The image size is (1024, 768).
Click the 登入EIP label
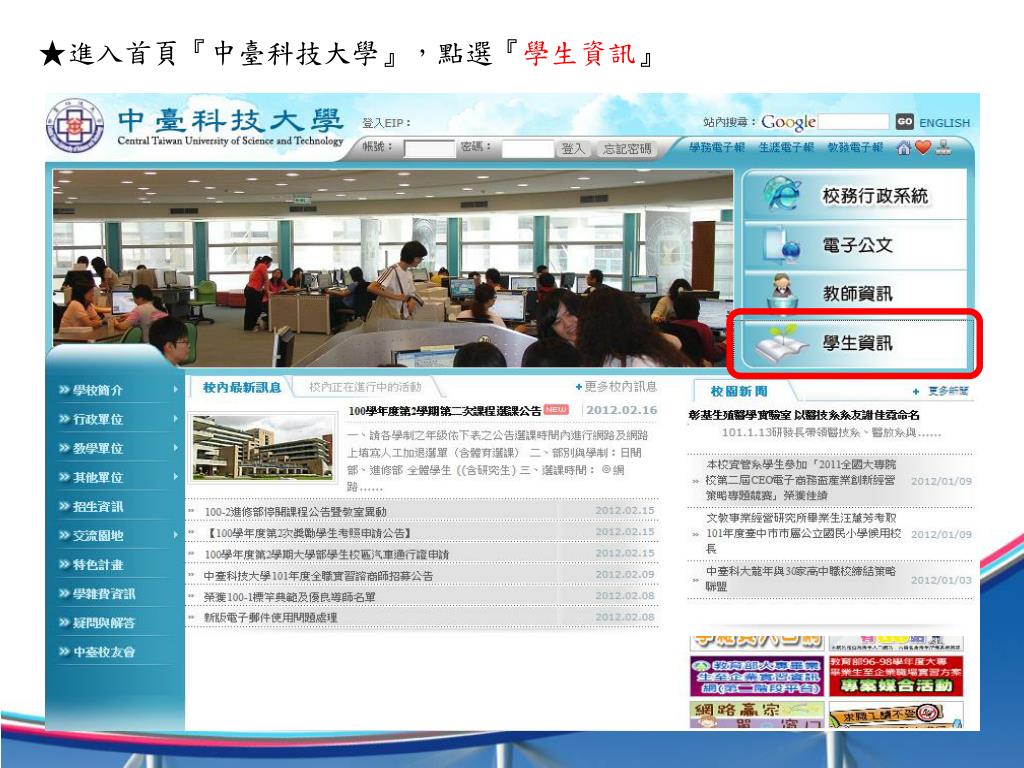[386, 123]
